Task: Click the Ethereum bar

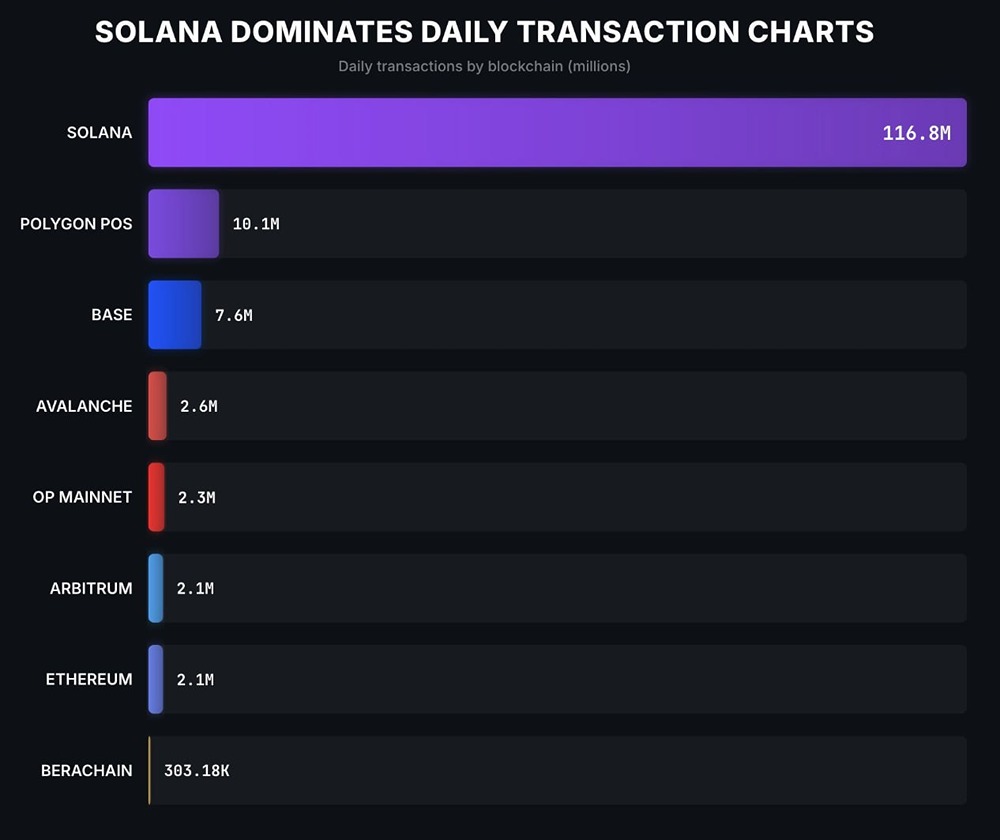Action: point(155,679)
